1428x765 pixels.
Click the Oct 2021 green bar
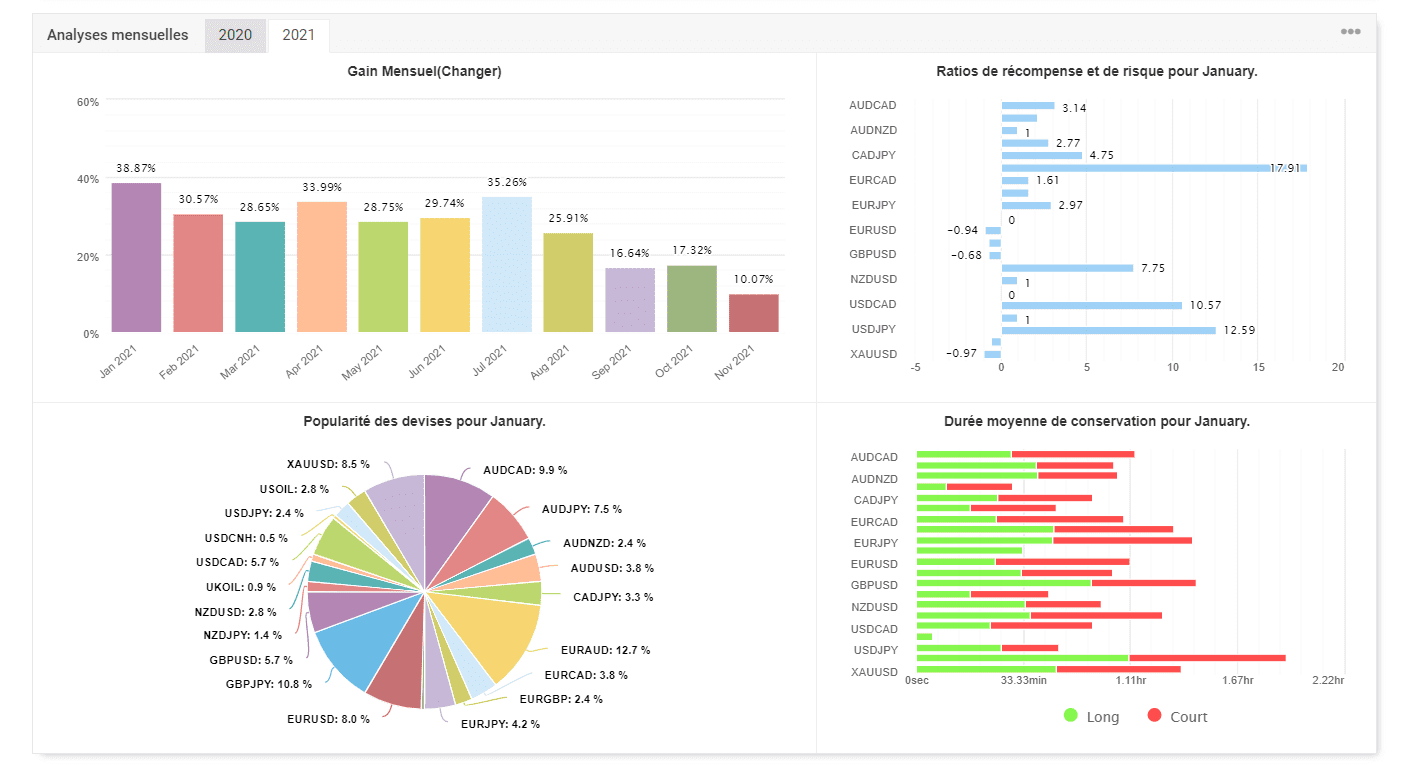tap(691, 298)
